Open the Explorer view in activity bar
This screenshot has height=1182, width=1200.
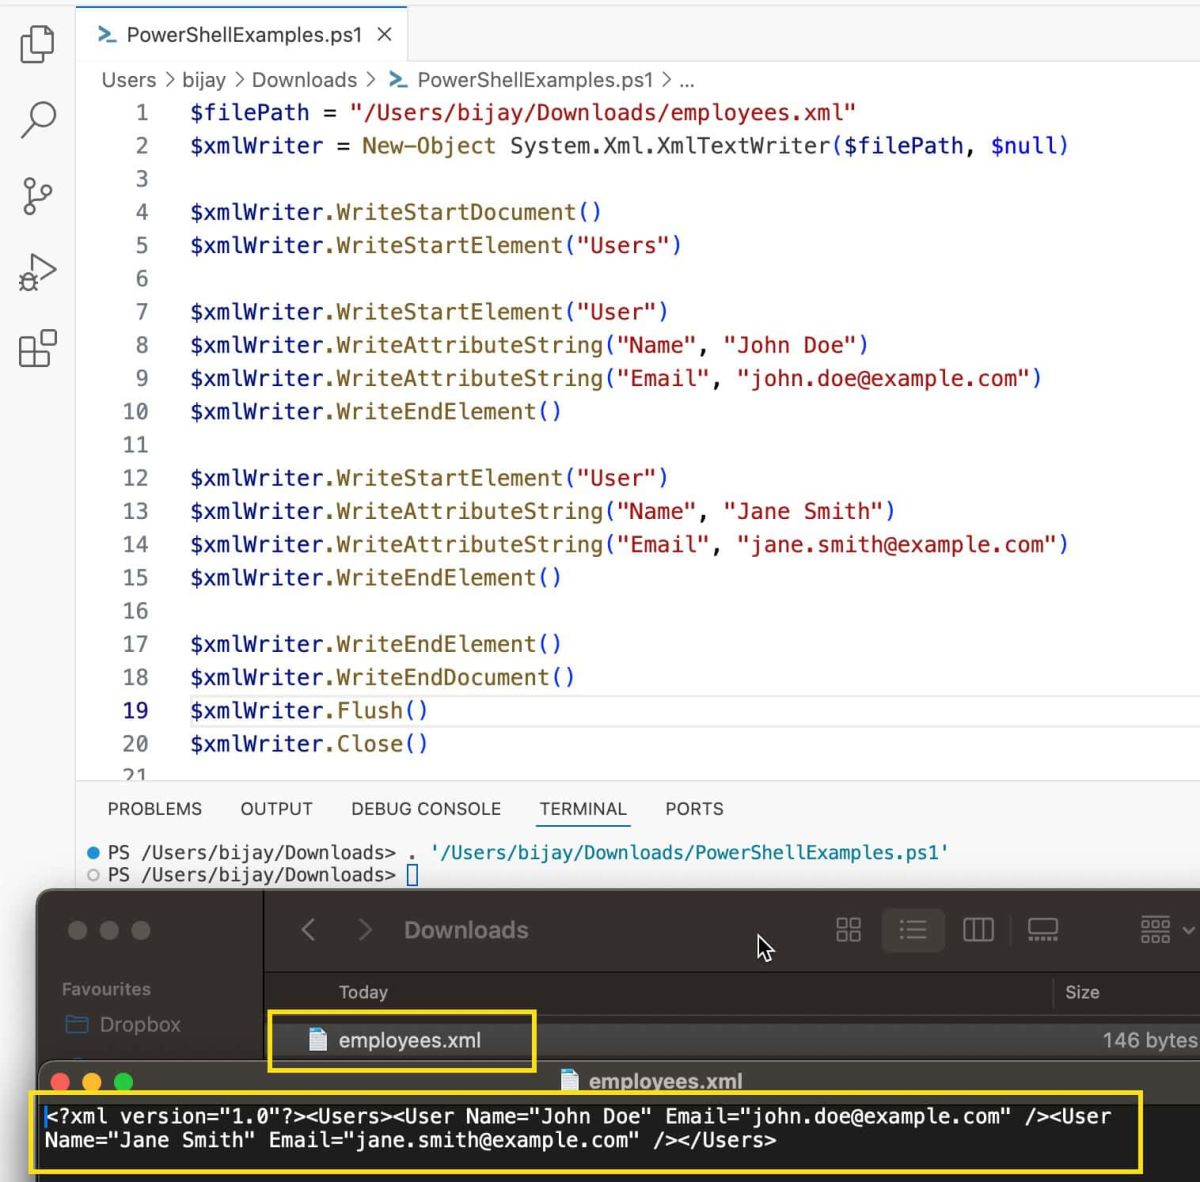pyautogui.click(x=37, y=44)
